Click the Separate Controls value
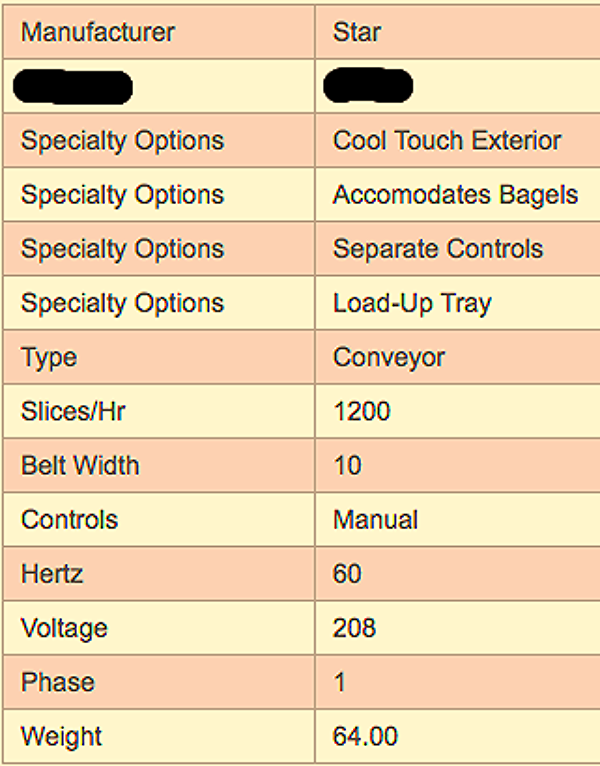Image resolution: width=600 pixels, height=766 pixels. click(438, 249)
